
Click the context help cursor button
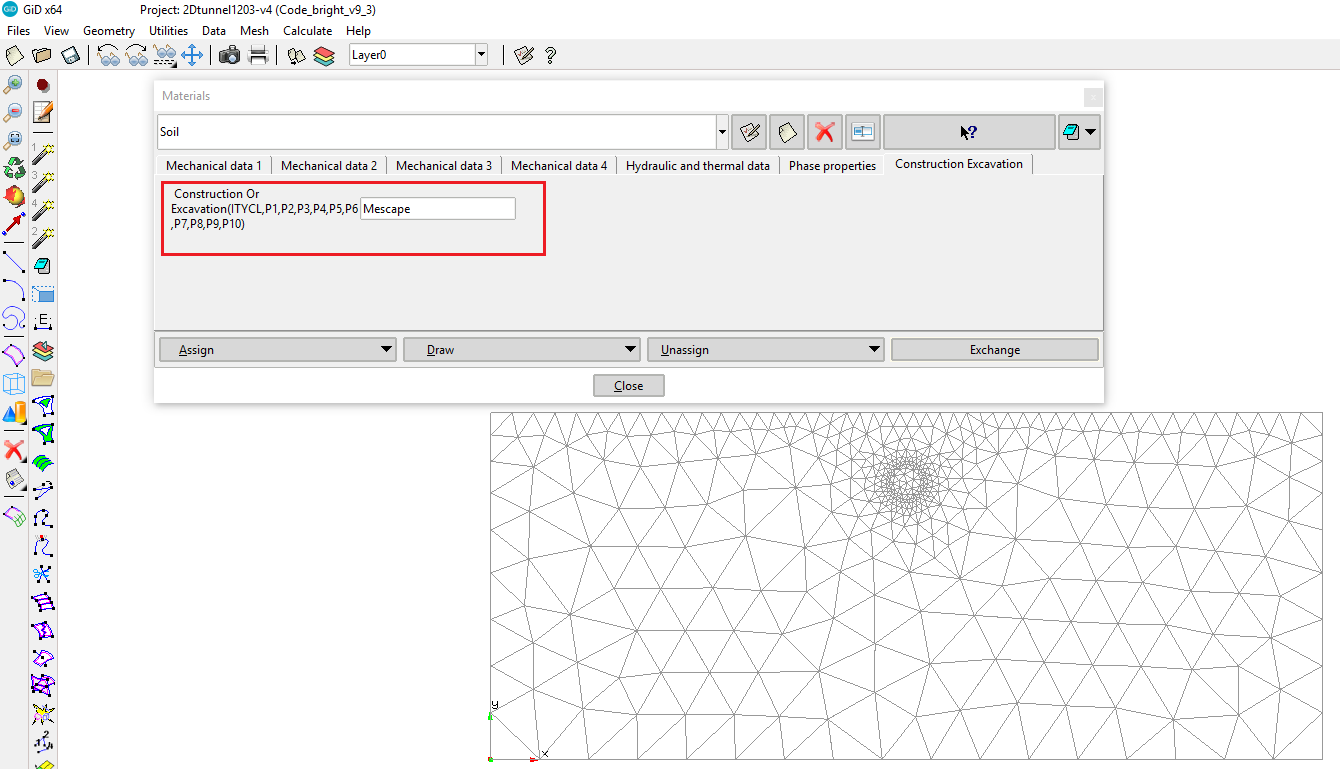click(968, 132)
